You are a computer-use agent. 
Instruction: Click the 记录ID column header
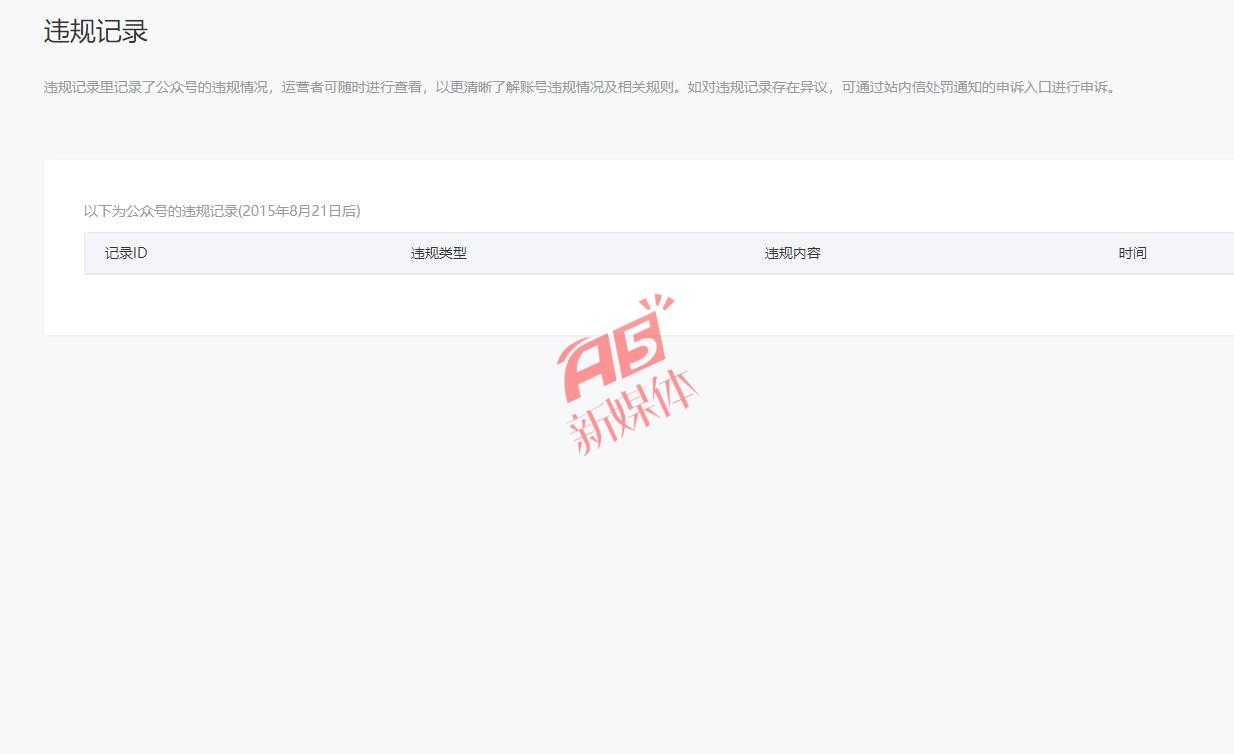(126, 254)
